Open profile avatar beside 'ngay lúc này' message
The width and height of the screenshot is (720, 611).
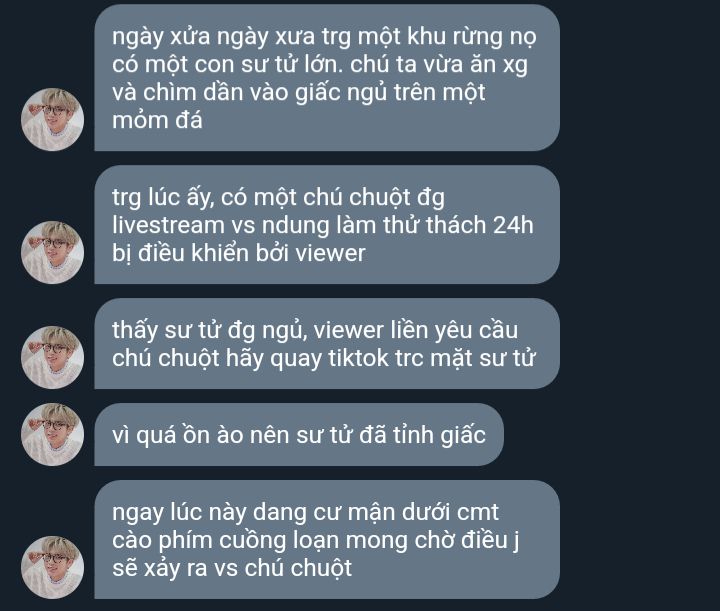(x=52, y=567)
